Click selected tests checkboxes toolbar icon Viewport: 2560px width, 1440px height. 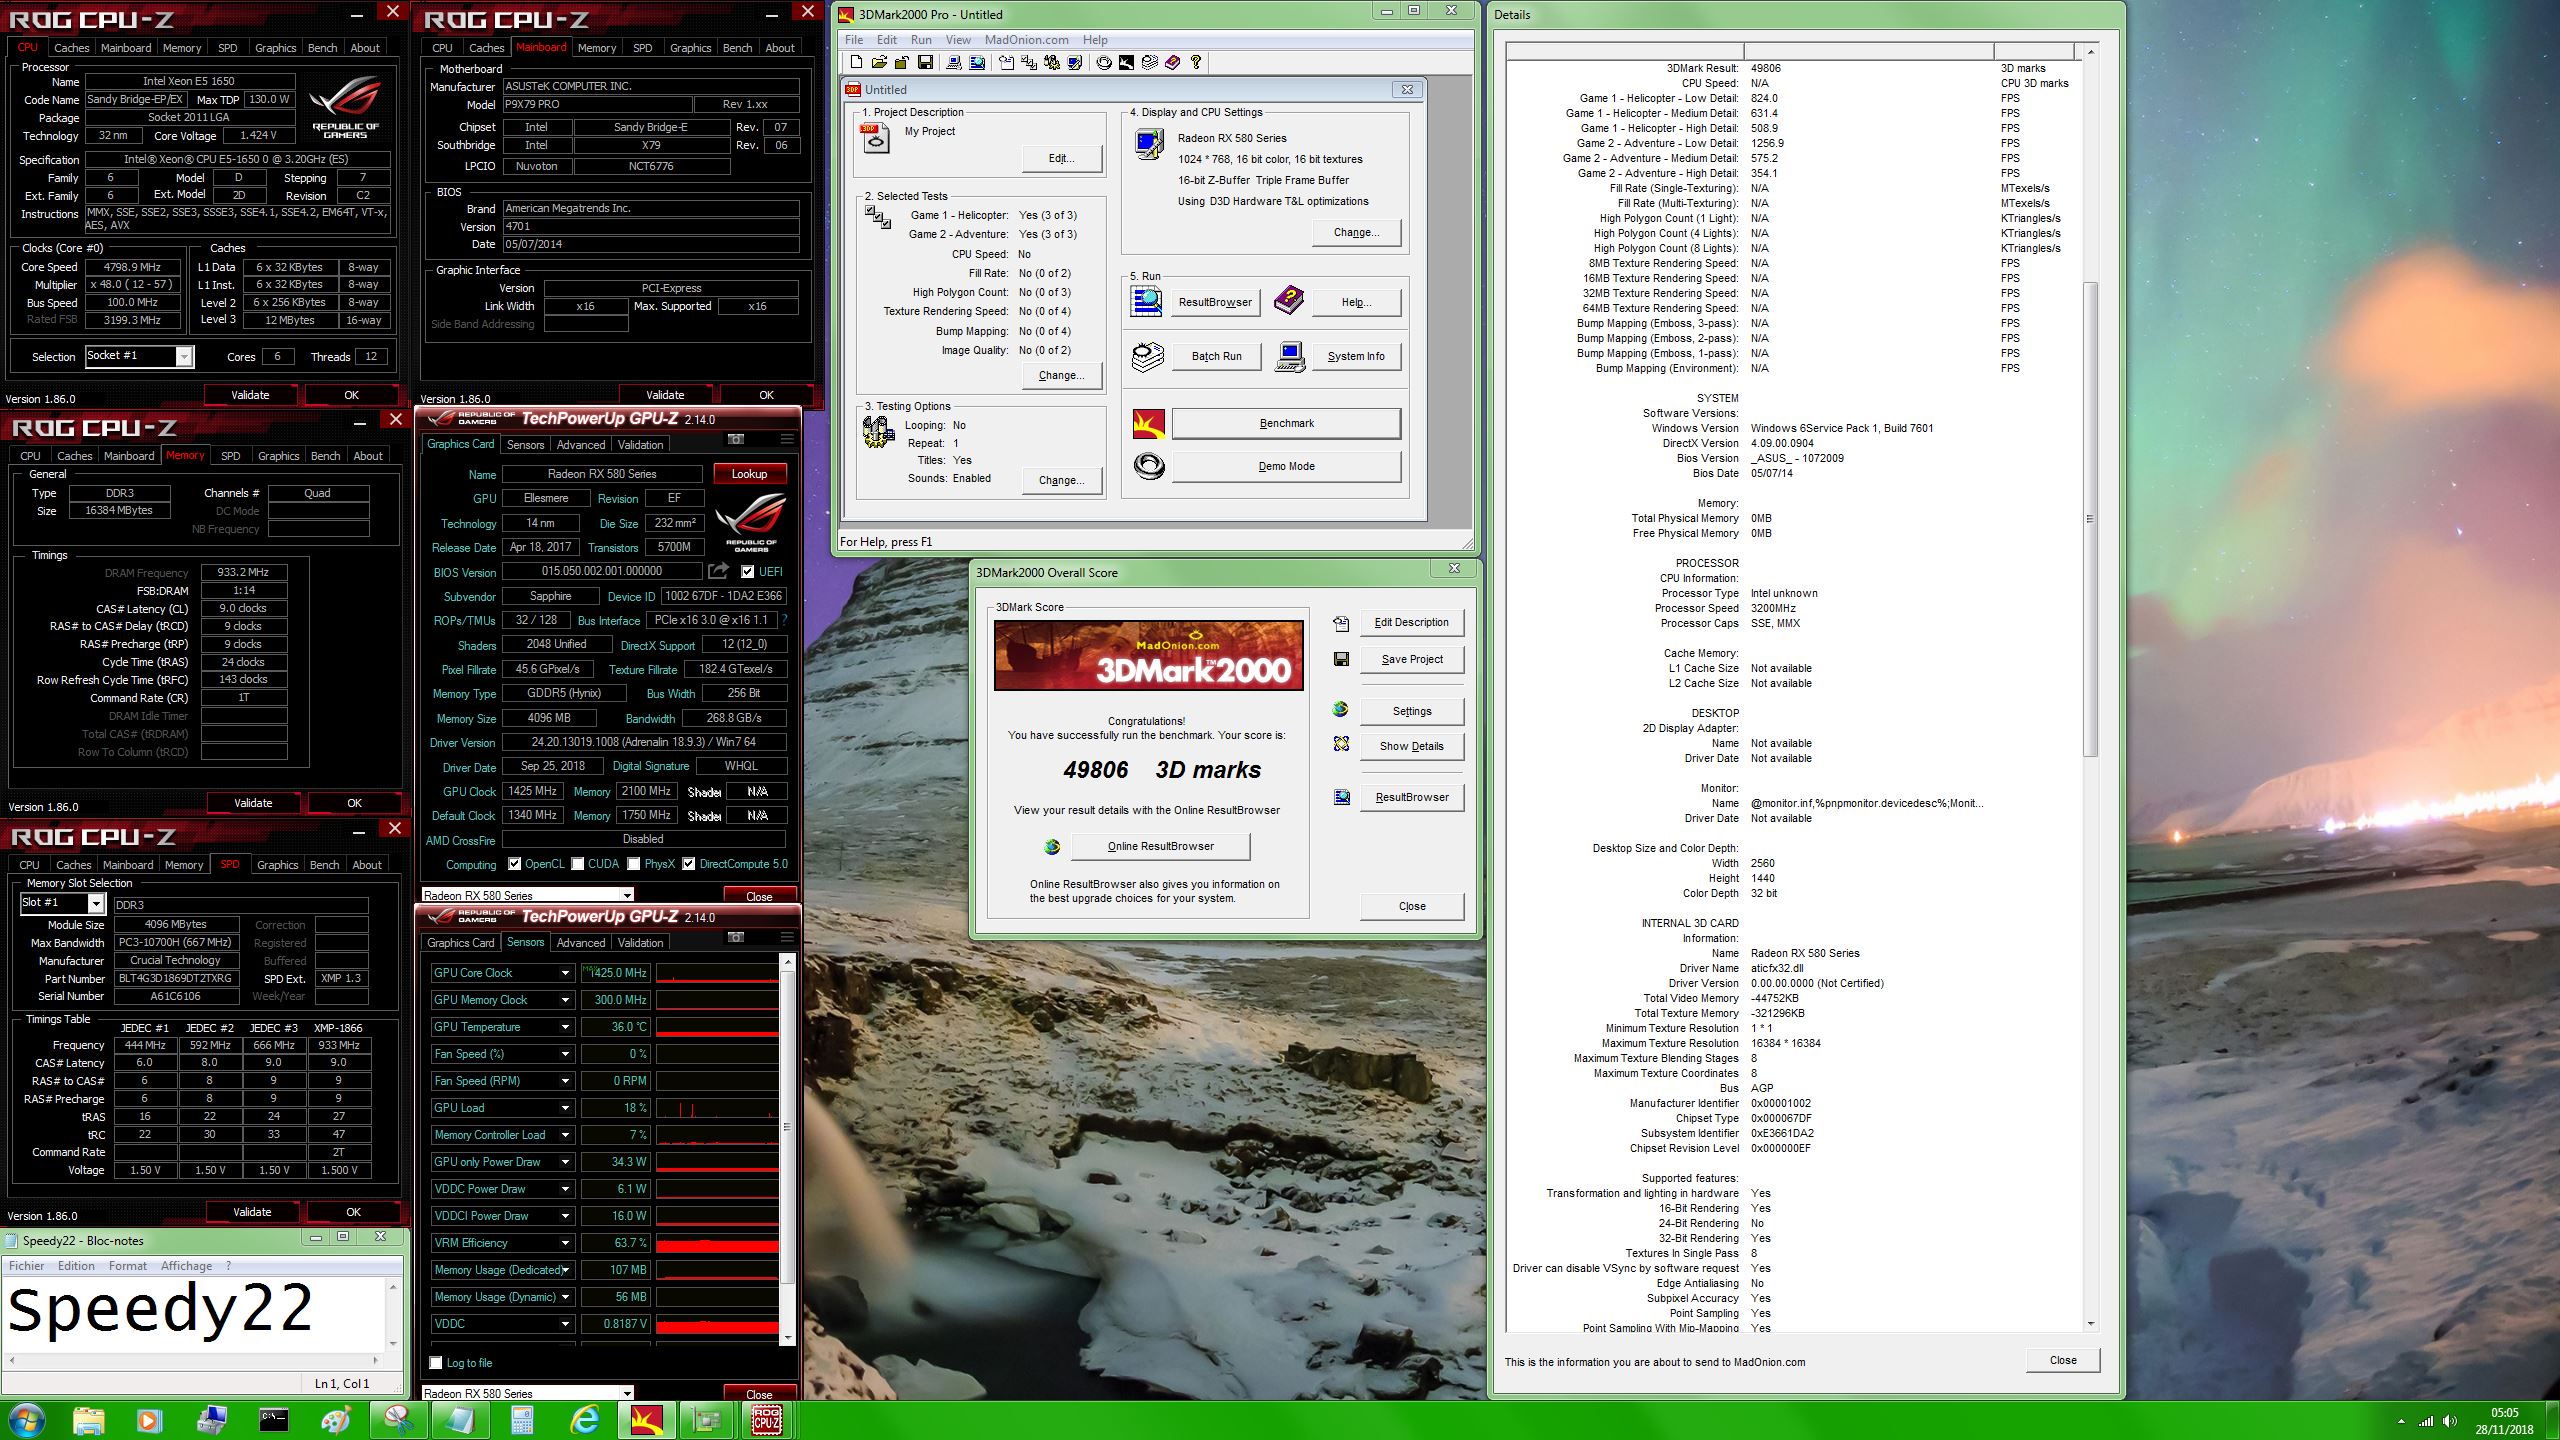click(1028, 62)
